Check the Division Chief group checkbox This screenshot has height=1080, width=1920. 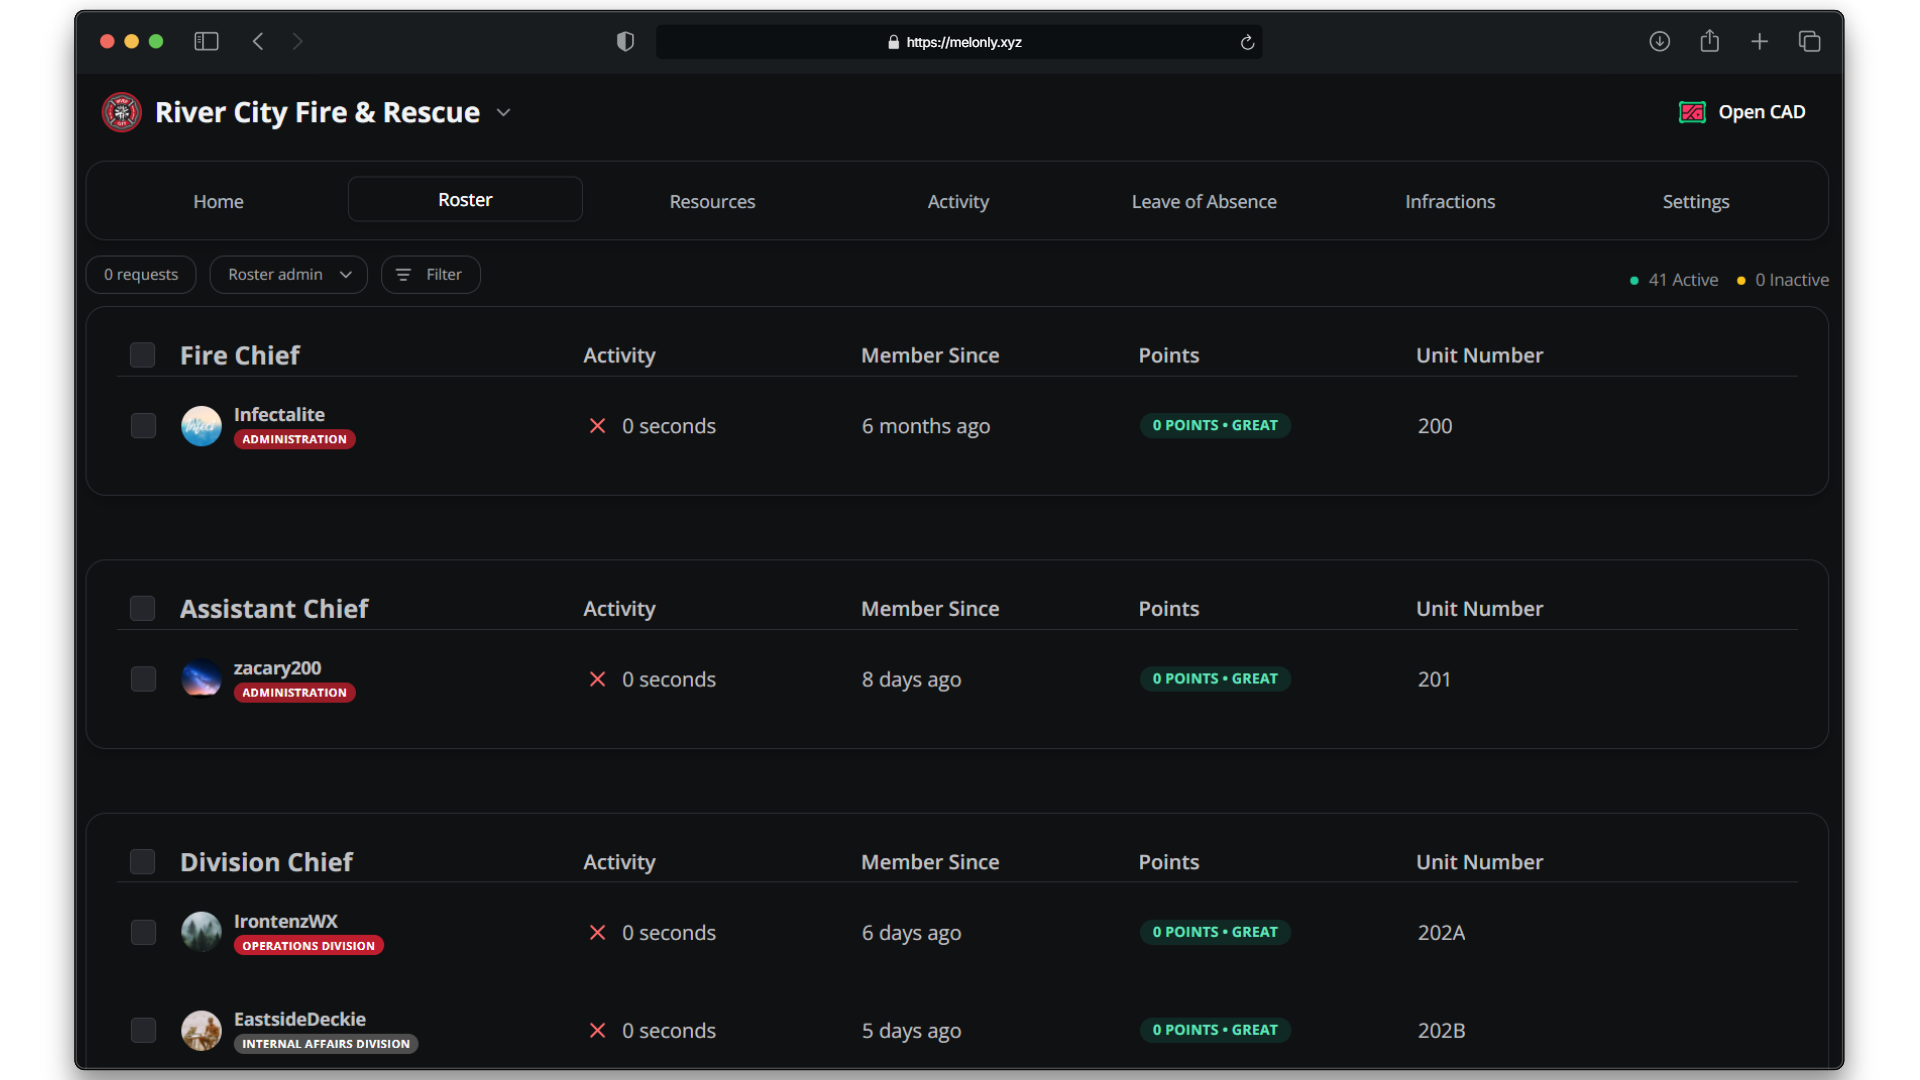pos(143,861)
